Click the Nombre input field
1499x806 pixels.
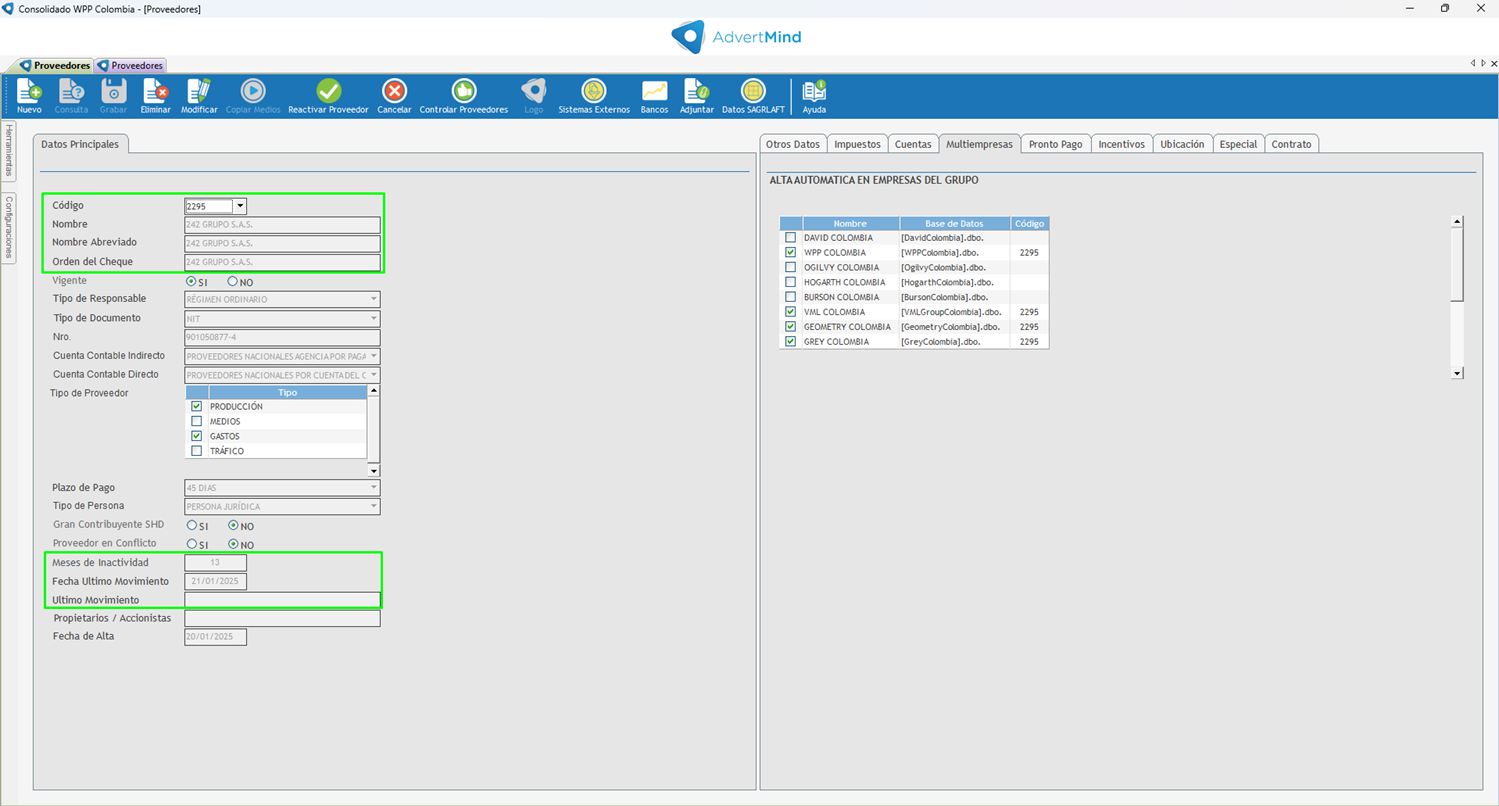(282, 225)
